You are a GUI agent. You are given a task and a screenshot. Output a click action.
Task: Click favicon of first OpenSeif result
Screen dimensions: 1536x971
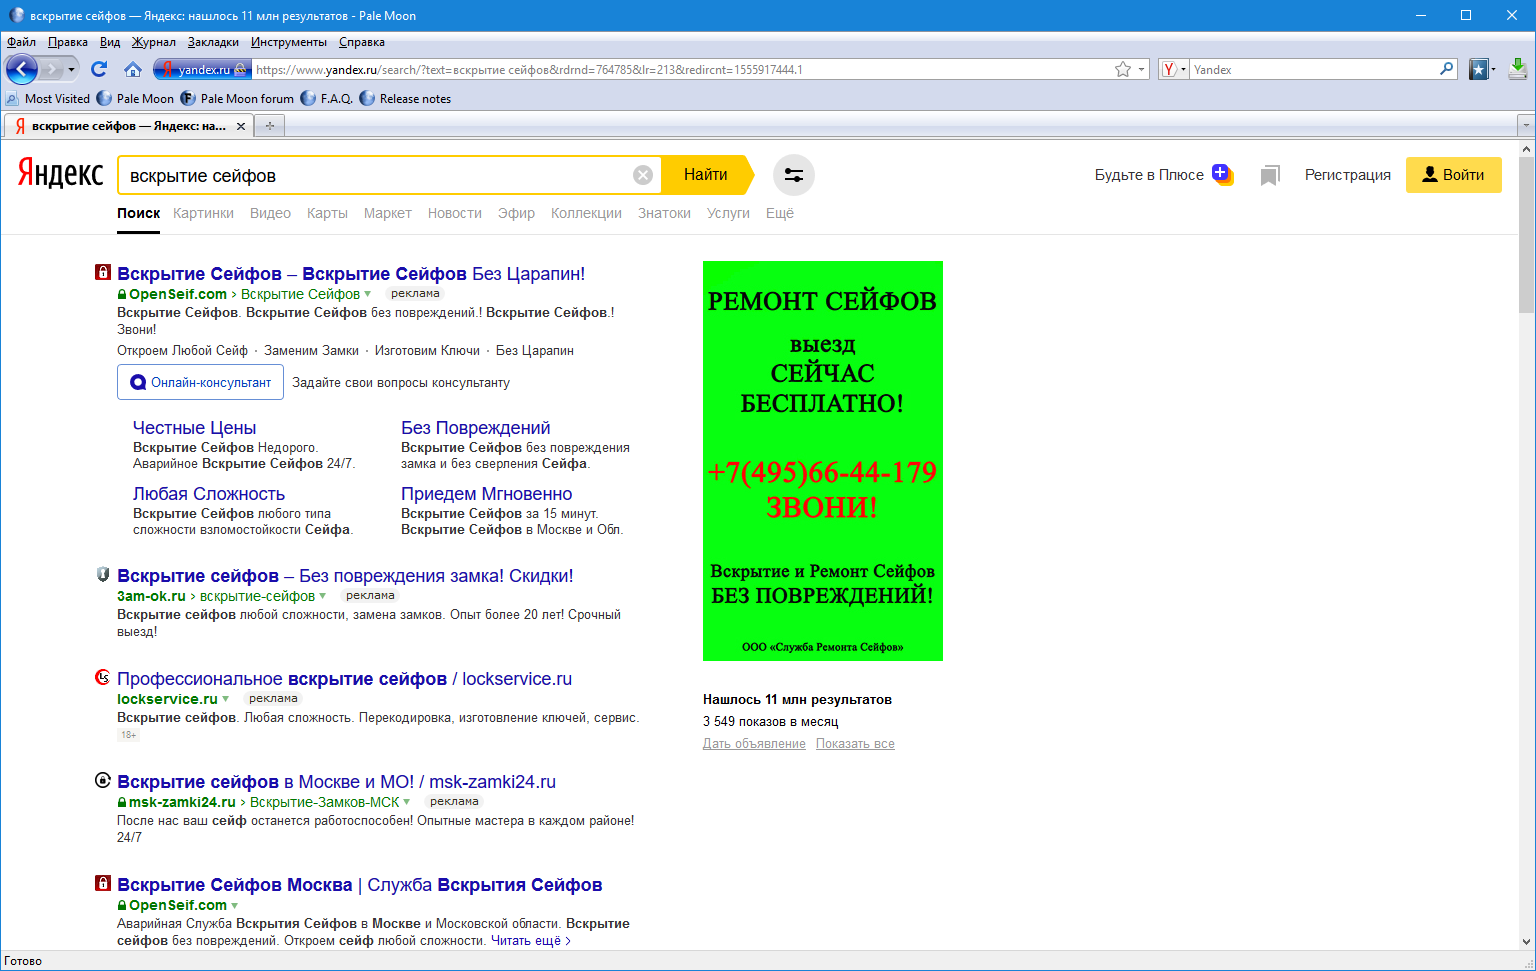tap(102, 272)
